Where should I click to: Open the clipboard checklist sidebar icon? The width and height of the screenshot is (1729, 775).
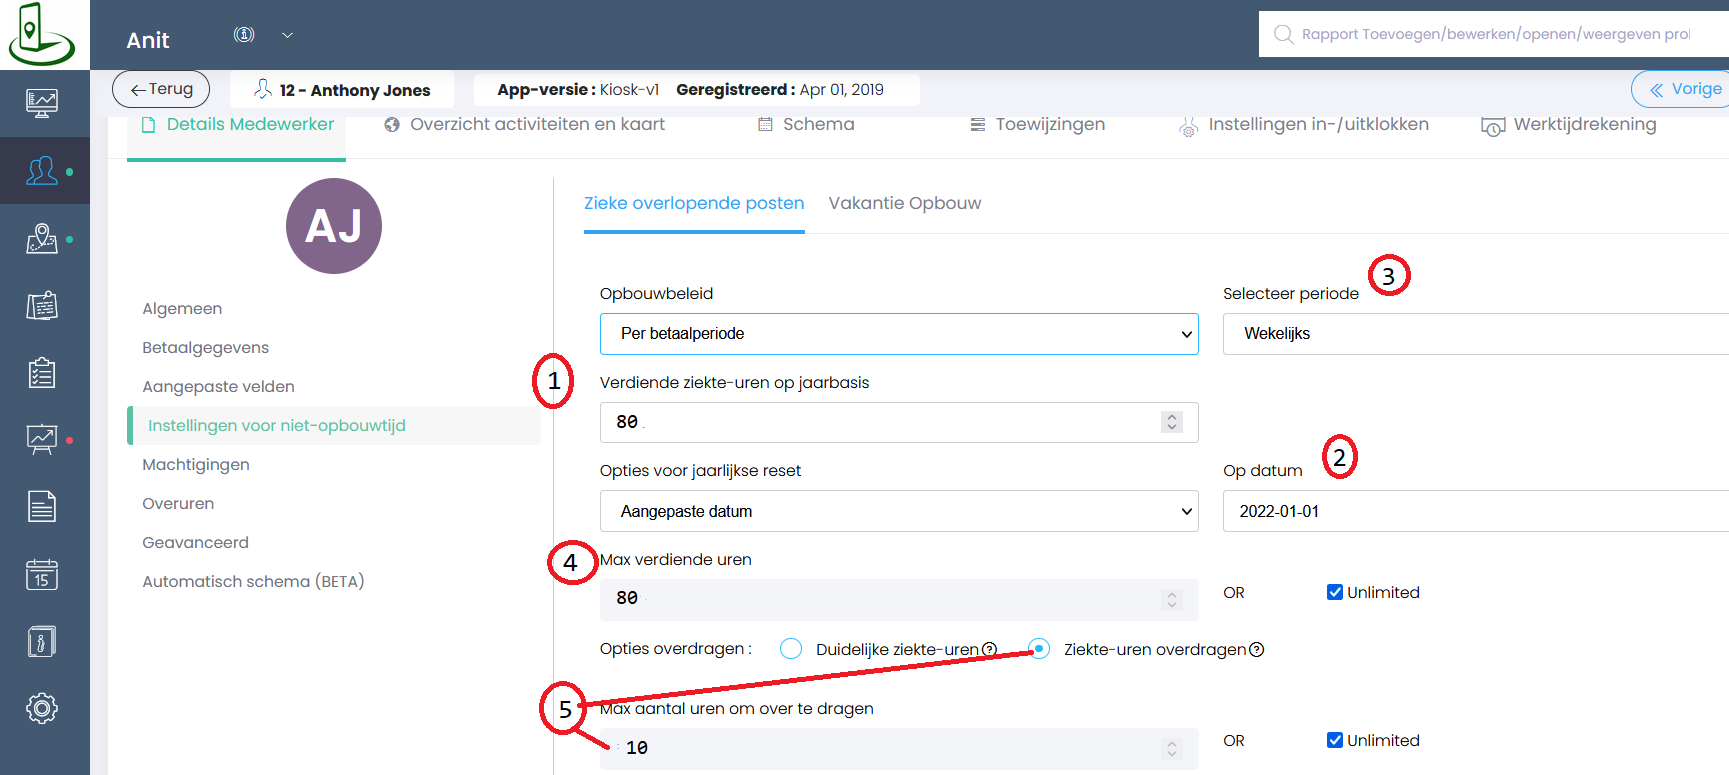[42, 373]
